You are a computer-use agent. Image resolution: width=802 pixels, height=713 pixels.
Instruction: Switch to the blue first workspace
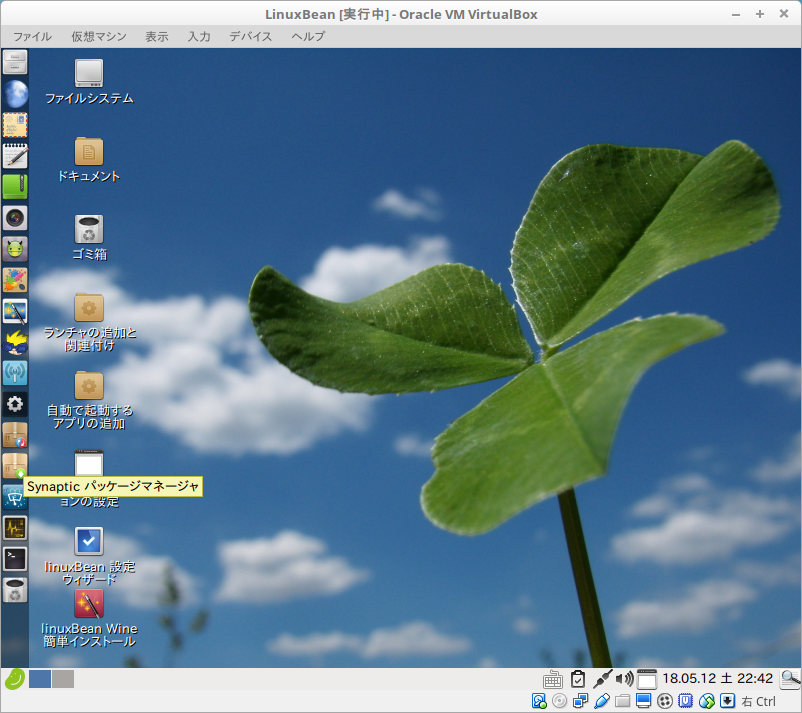coord(40,679)
